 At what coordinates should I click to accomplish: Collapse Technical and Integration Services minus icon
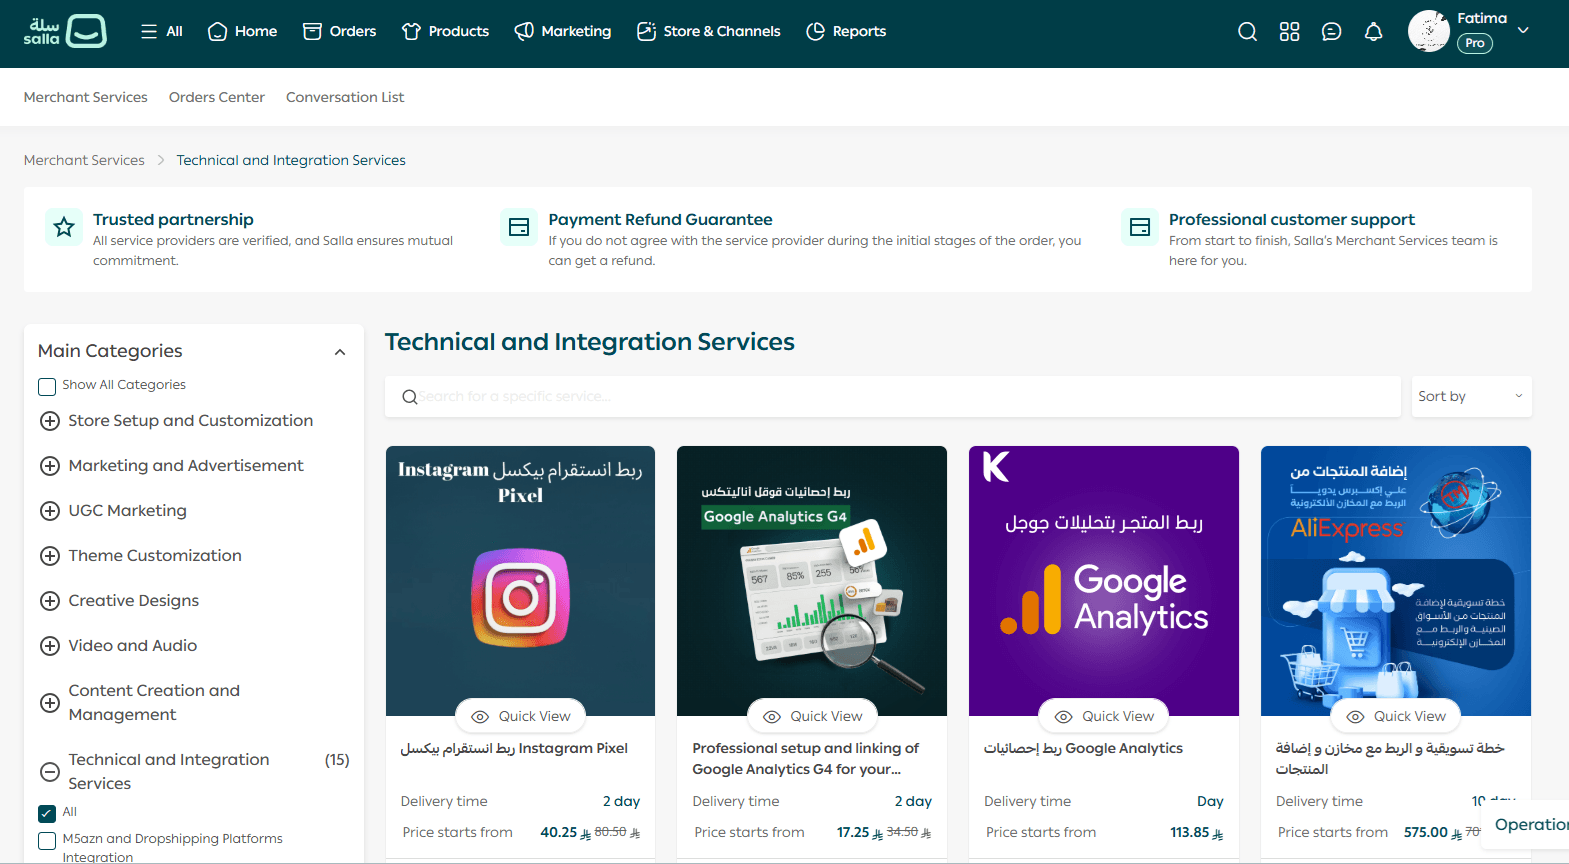tap(50, 772)
